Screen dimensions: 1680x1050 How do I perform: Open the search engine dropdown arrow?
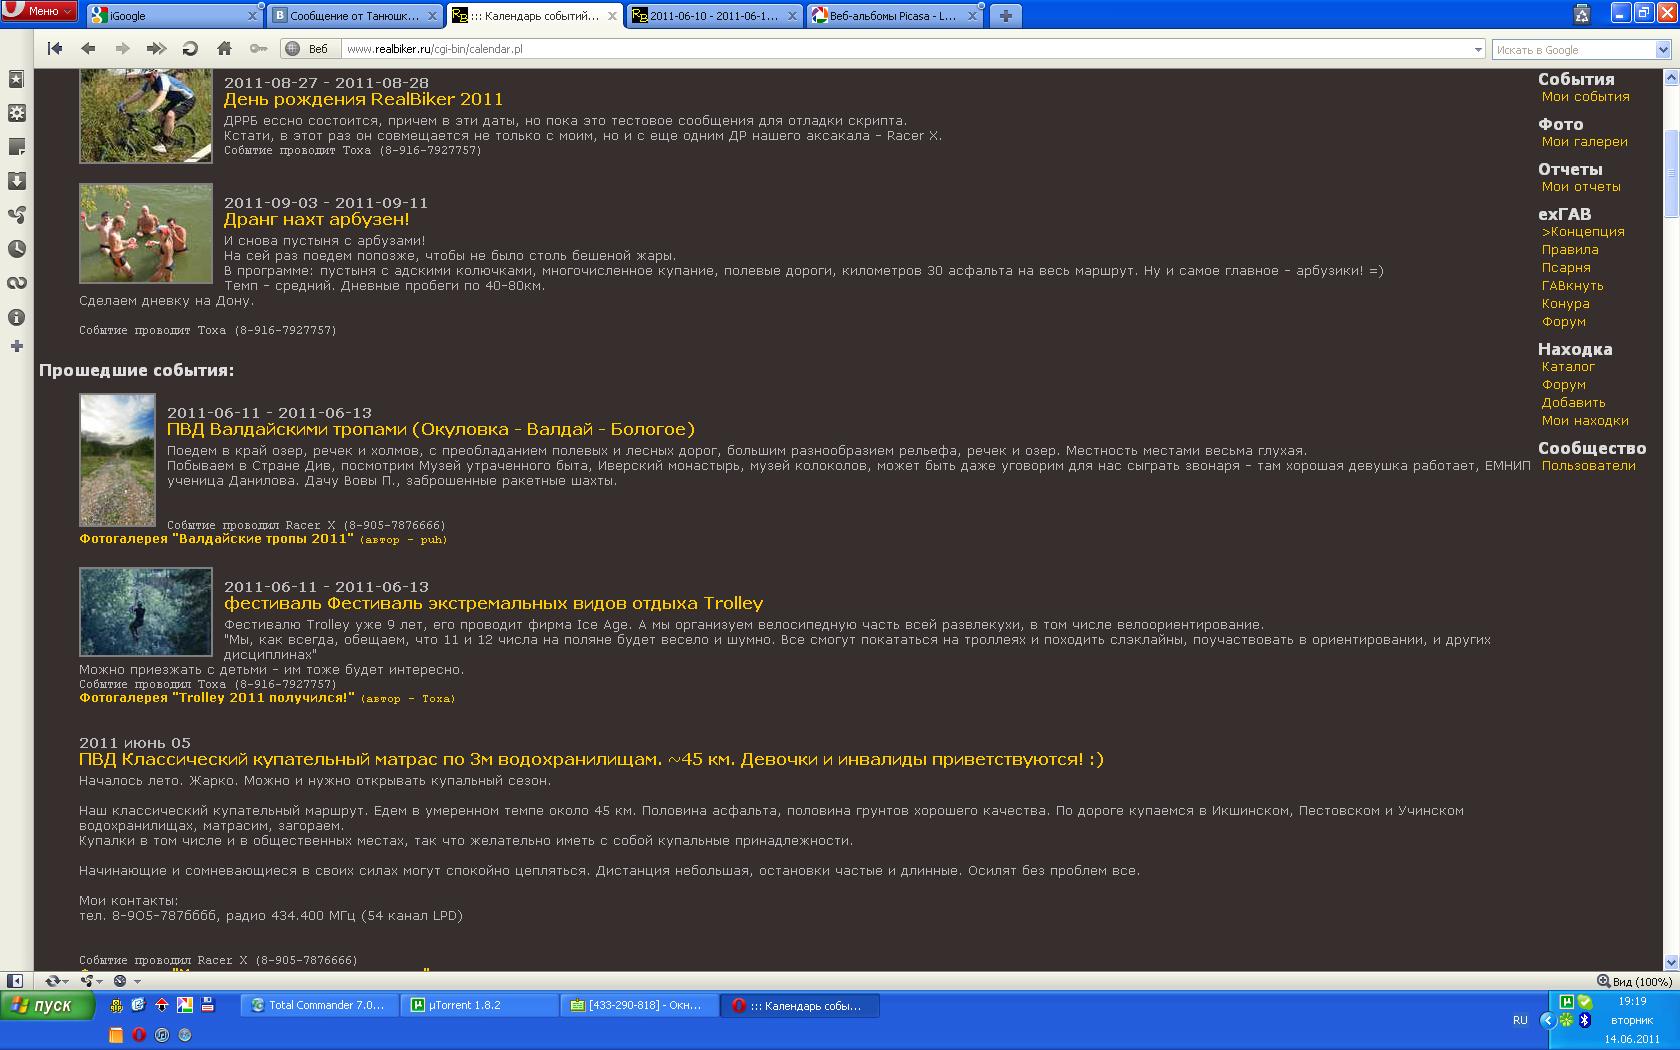[x=1664, y=49]
